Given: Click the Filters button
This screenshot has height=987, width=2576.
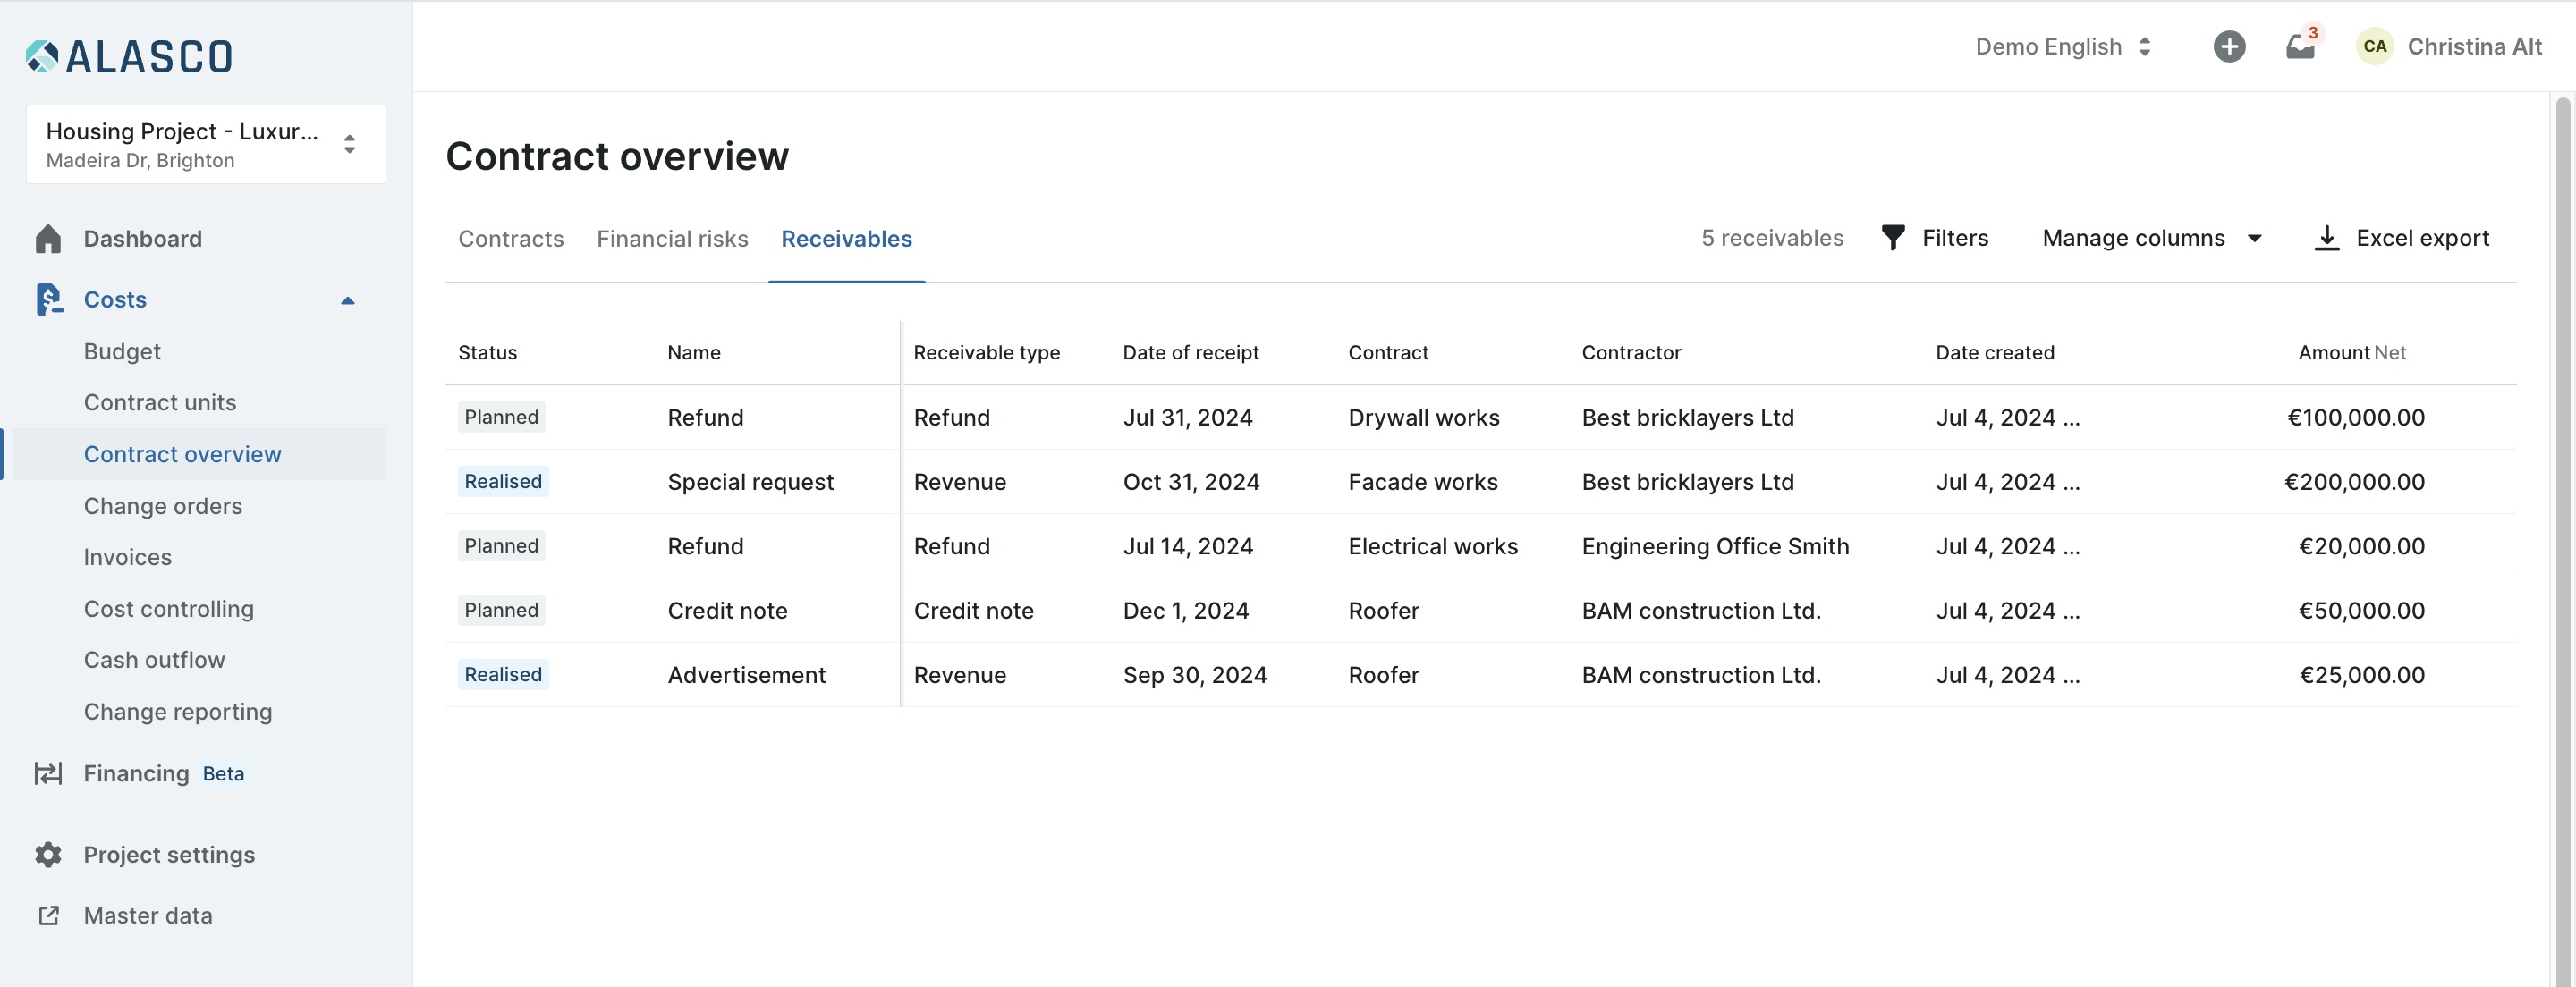Looking at the screenshot, I should 1935,238.
